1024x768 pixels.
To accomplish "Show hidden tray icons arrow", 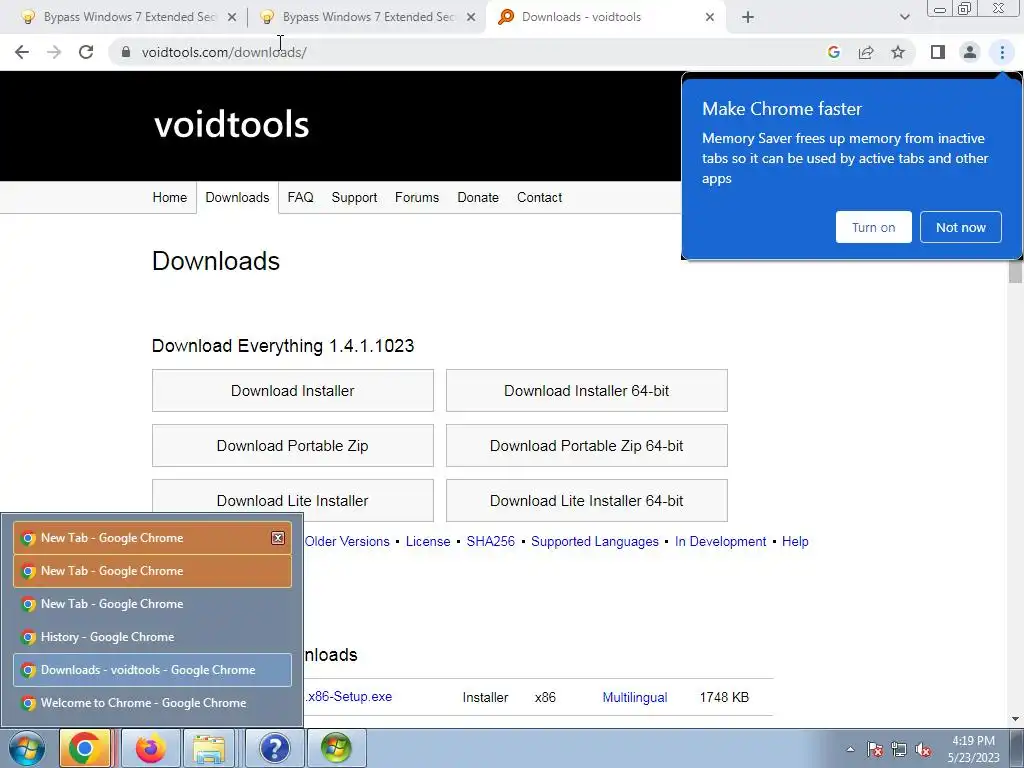I will click(x=850, y=749).
